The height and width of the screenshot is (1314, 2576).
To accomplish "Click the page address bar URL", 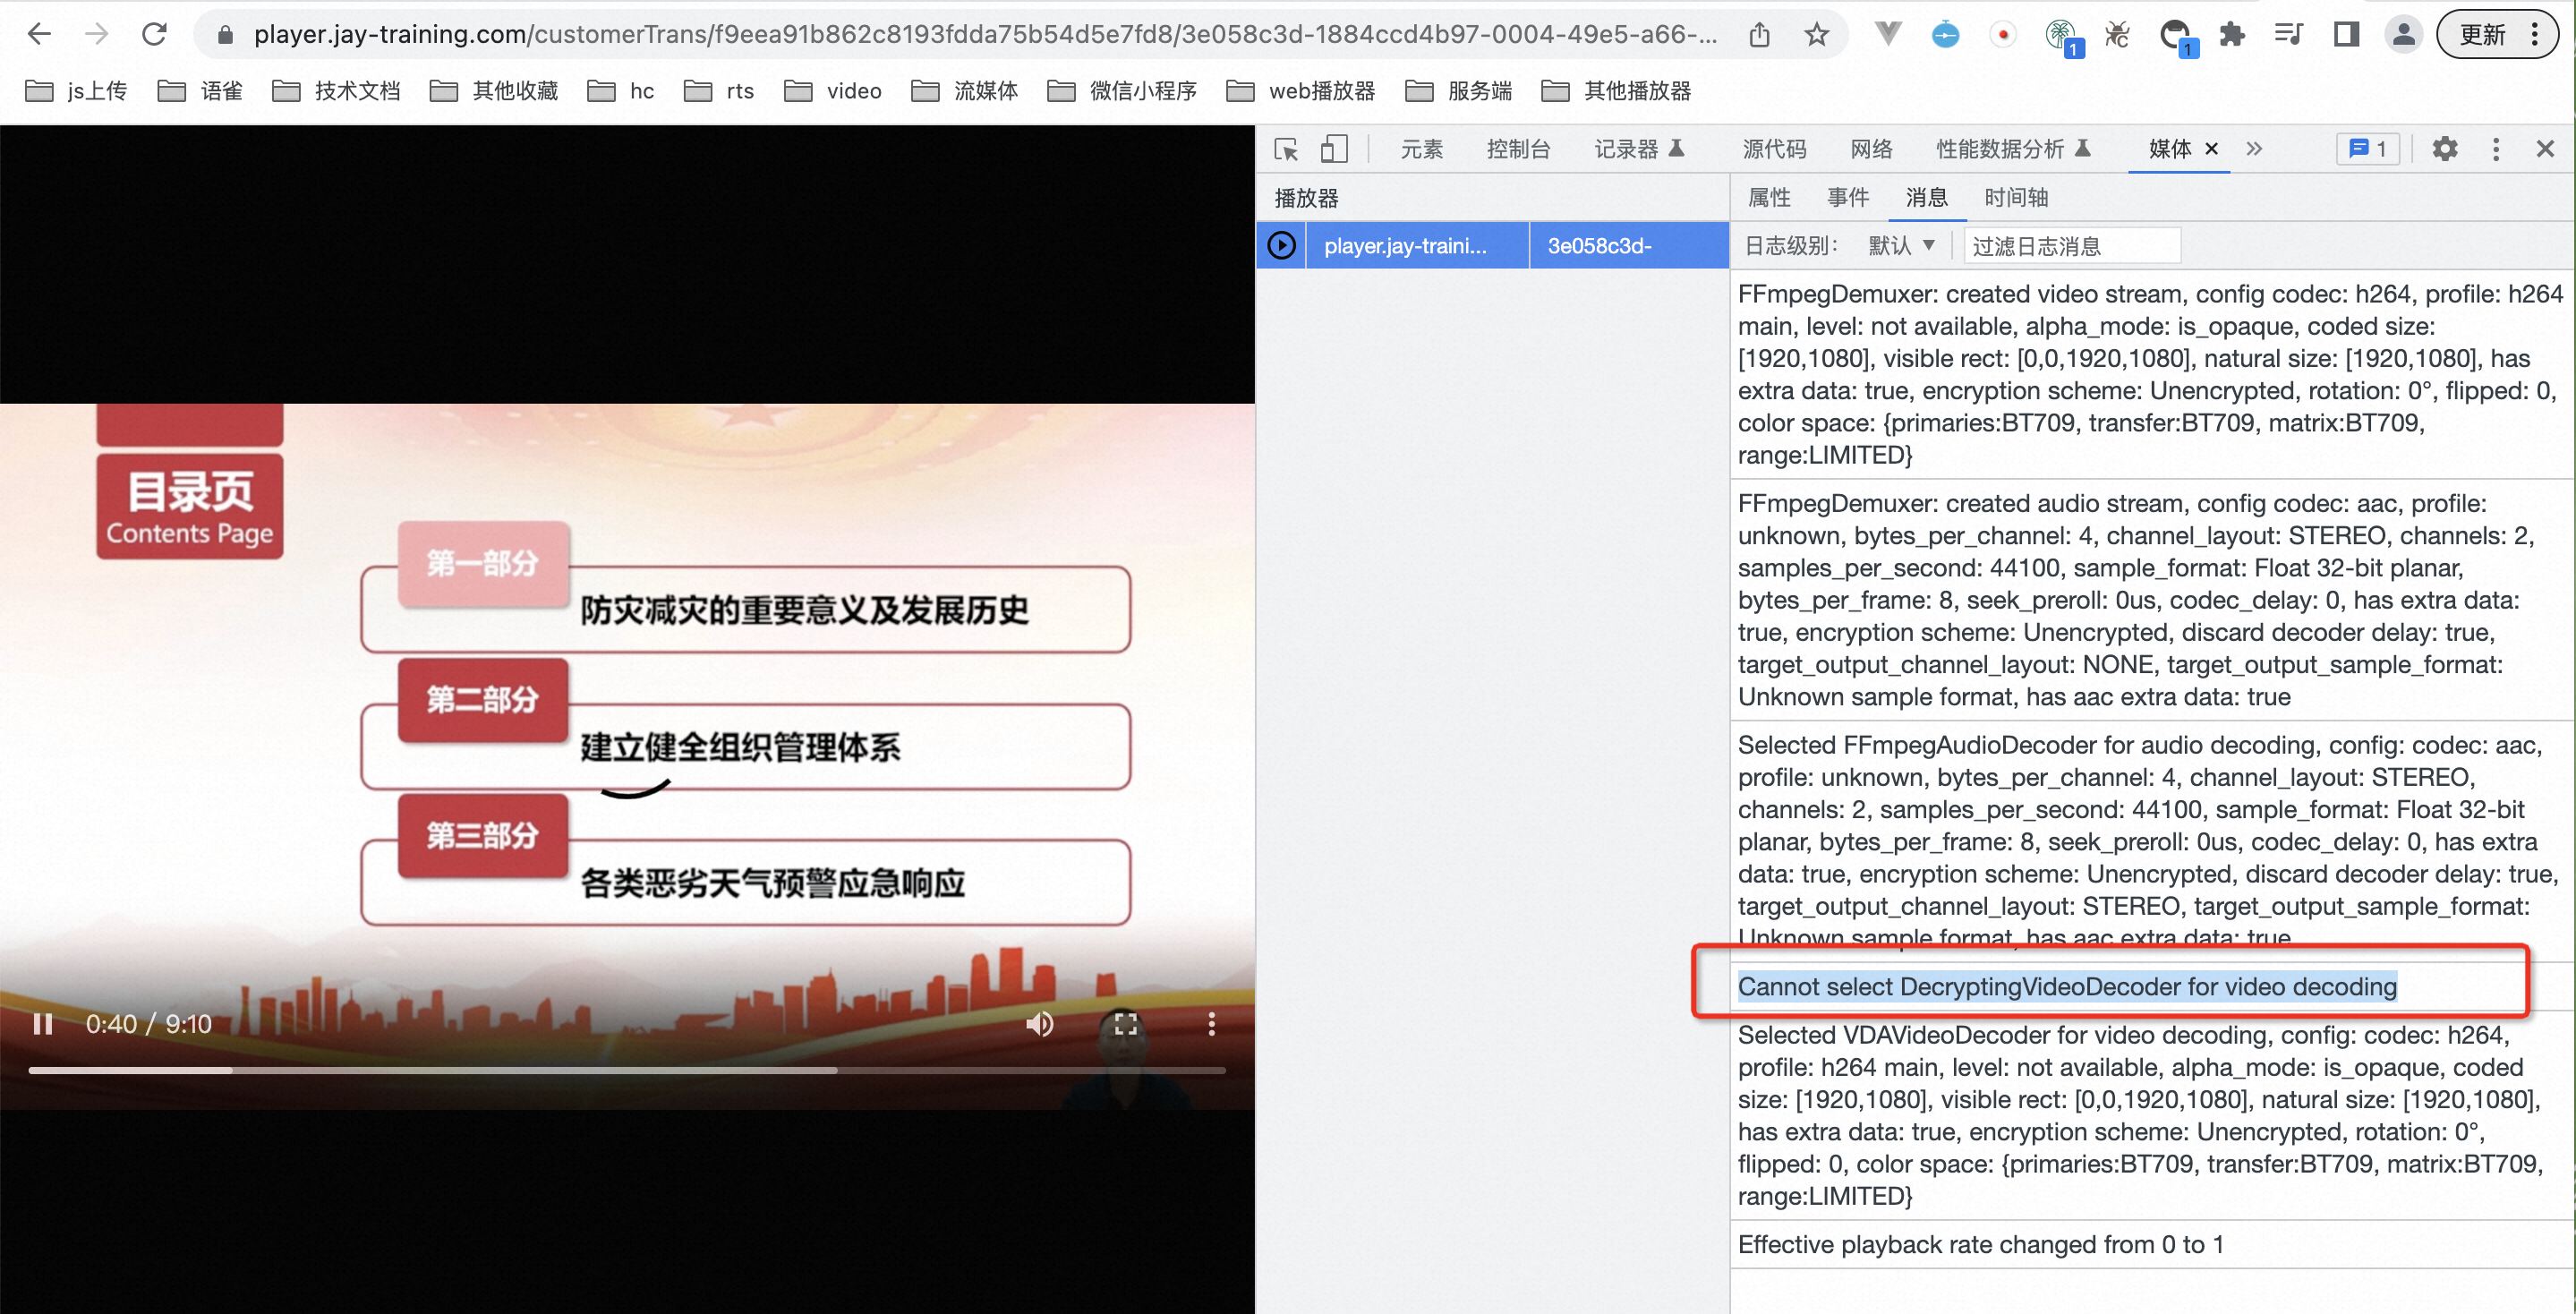I will pos(985,34).
